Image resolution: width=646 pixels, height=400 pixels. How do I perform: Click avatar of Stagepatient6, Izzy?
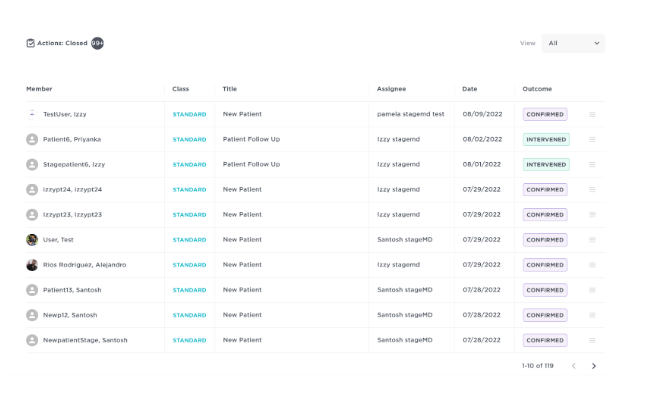(x=32, y=164)
